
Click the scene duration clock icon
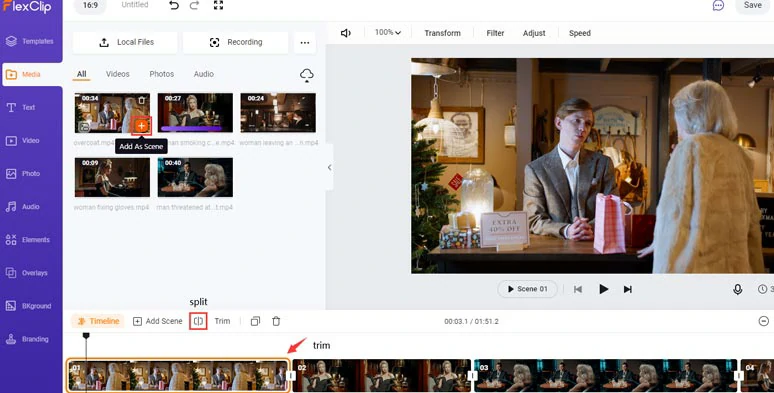[763, 289]
